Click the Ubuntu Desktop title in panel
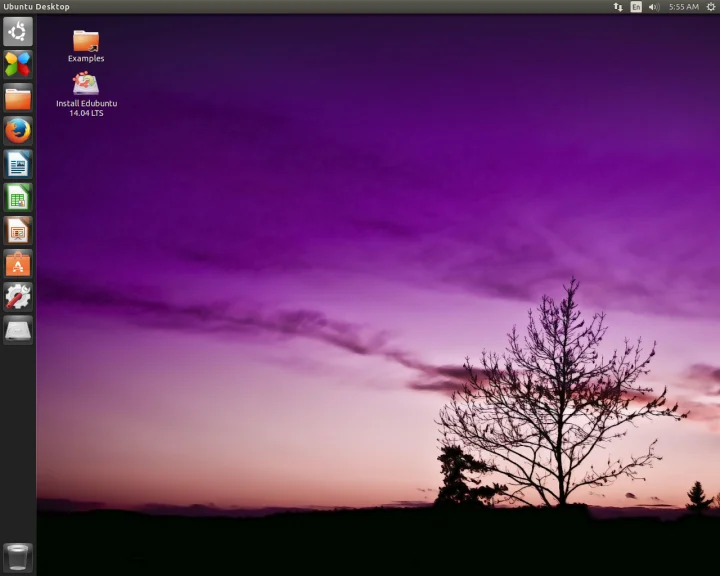Image resolution: width=720 pixels, height=576 pixels. (37, 7)
